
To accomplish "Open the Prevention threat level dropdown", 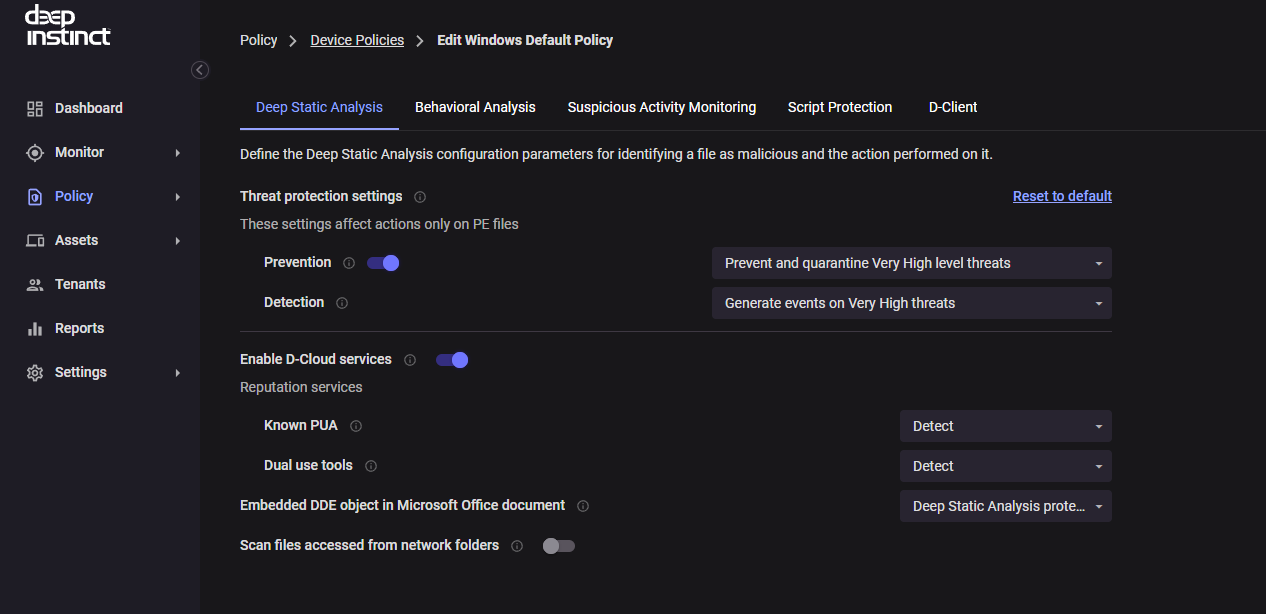I will (x=911, y=263).
